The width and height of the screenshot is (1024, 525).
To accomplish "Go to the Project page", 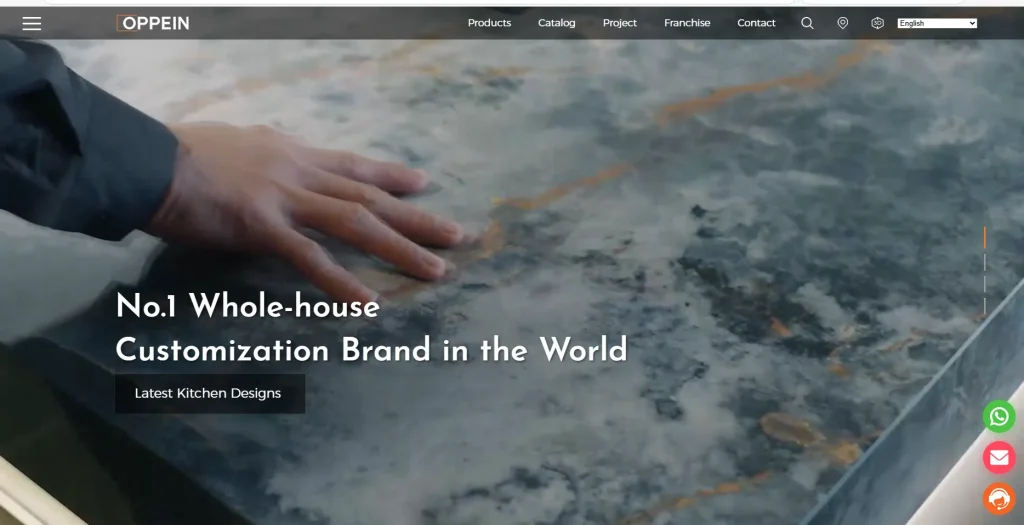I will pyautogui.click(x=620, y=23).
